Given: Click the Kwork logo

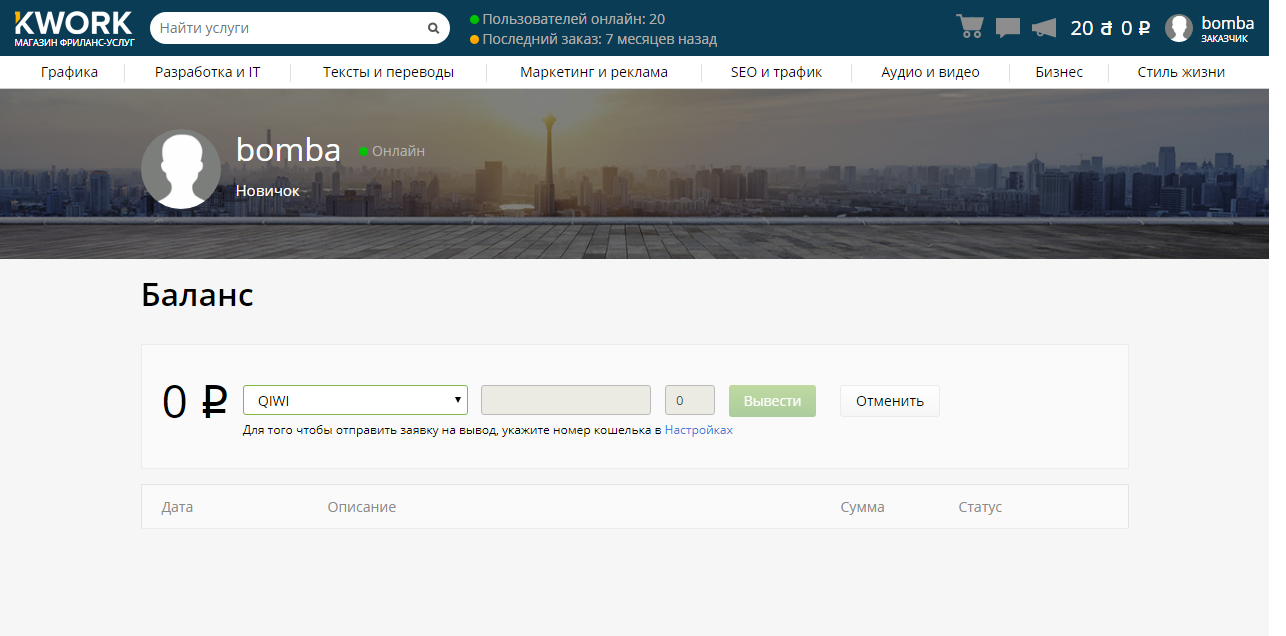Looking at the screenshot, I should [74, 28].
